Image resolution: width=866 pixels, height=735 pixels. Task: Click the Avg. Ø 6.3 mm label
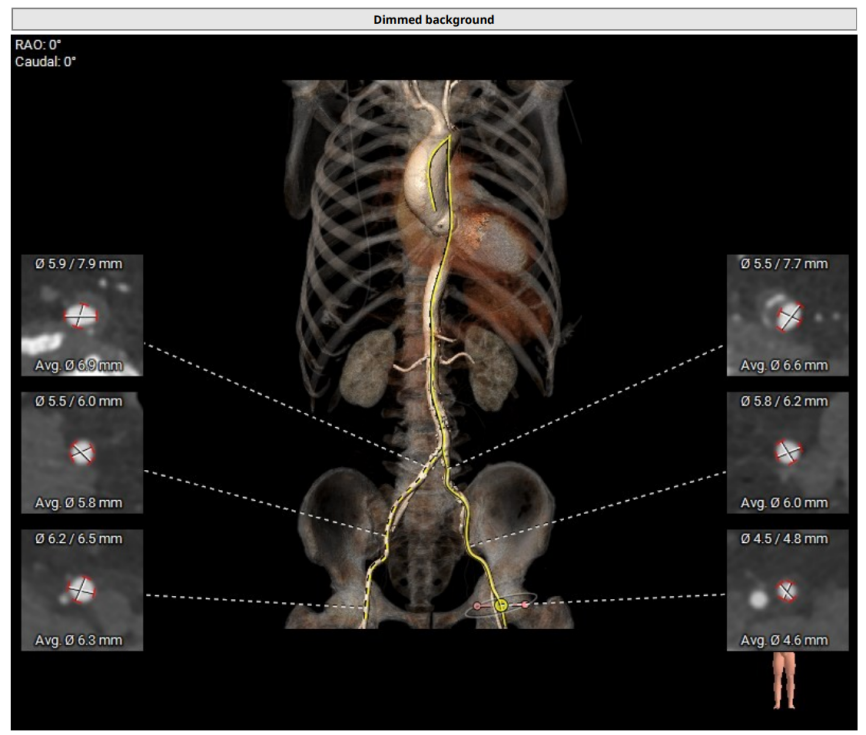click(79, 641)
